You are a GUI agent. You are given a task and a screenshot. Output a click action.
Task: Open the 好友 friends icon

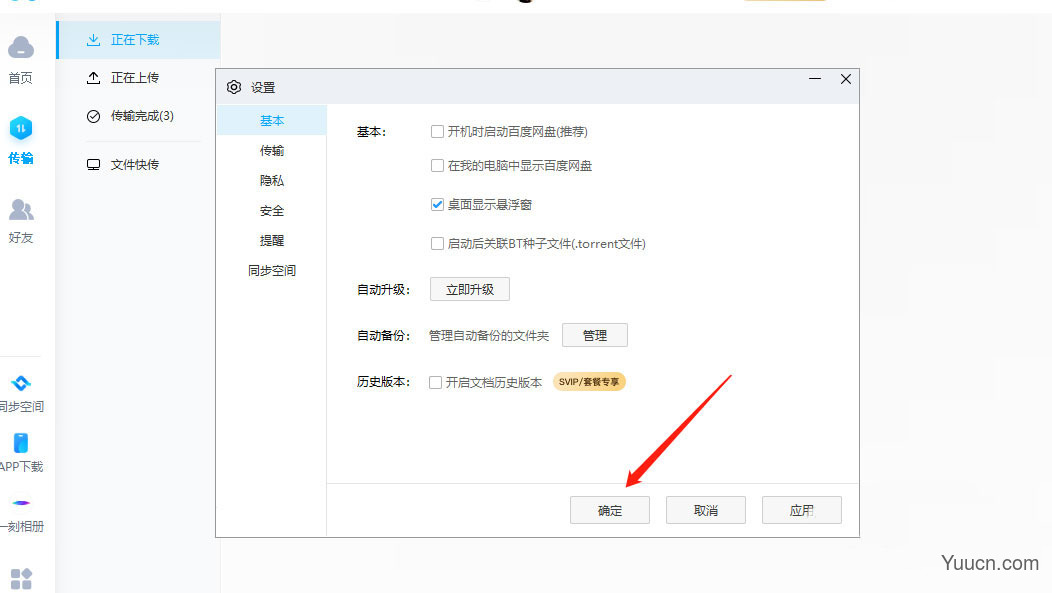tap(21, 210)
